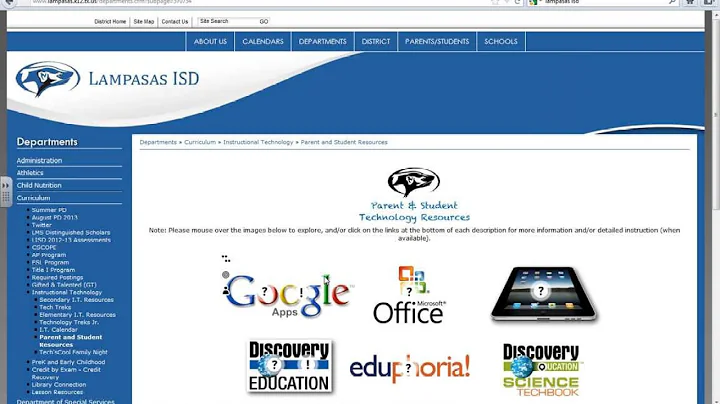Open PreK and Early Childhood link

click(x=68, y=362)
